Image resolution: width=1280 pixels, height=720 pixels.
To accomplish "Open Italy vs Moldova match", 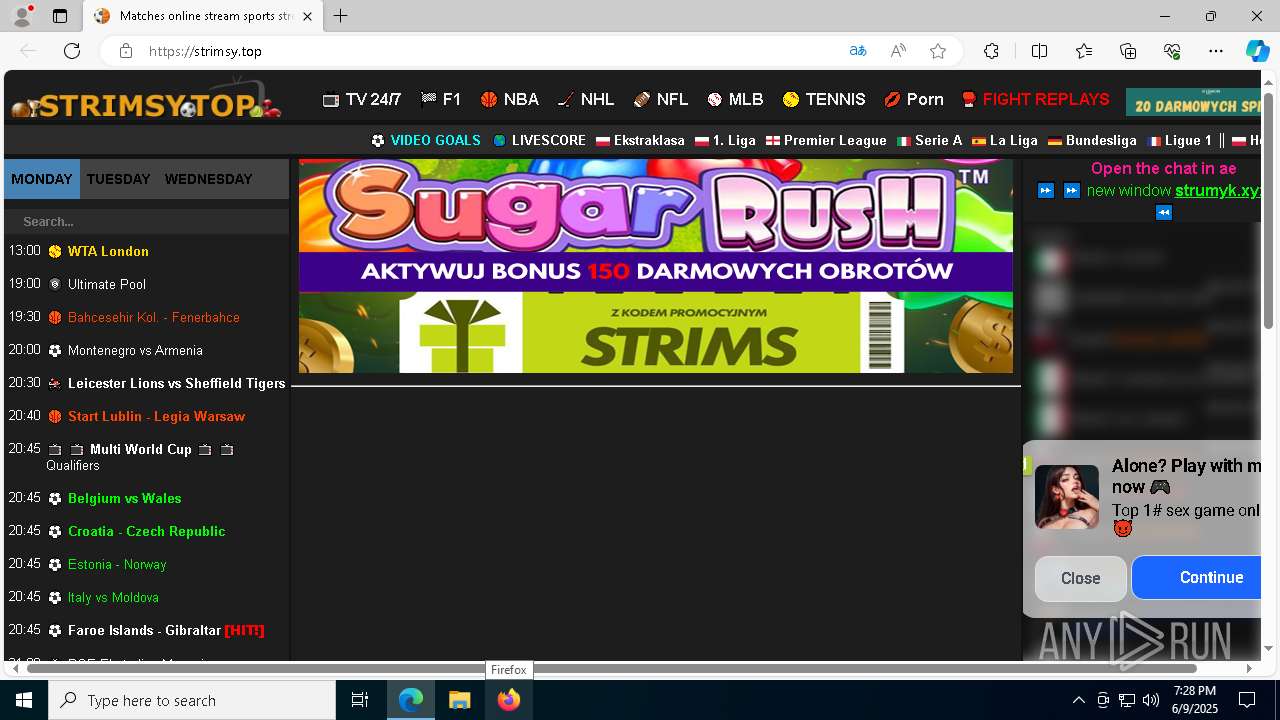I will [x=113, y=597].
